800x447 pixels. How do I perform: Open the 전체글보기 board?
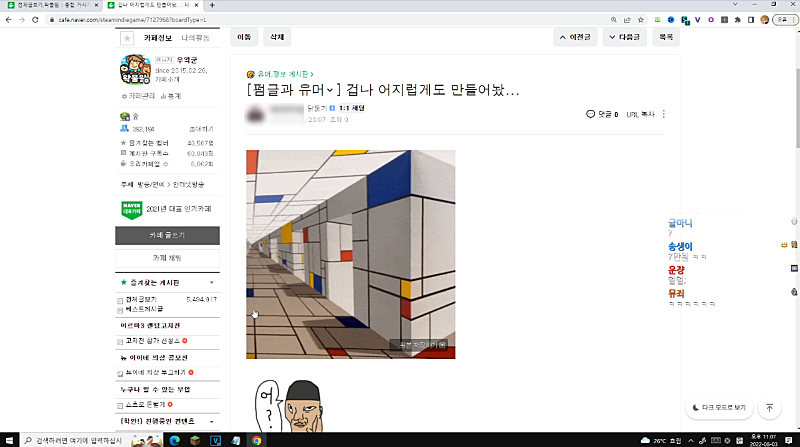141,300
